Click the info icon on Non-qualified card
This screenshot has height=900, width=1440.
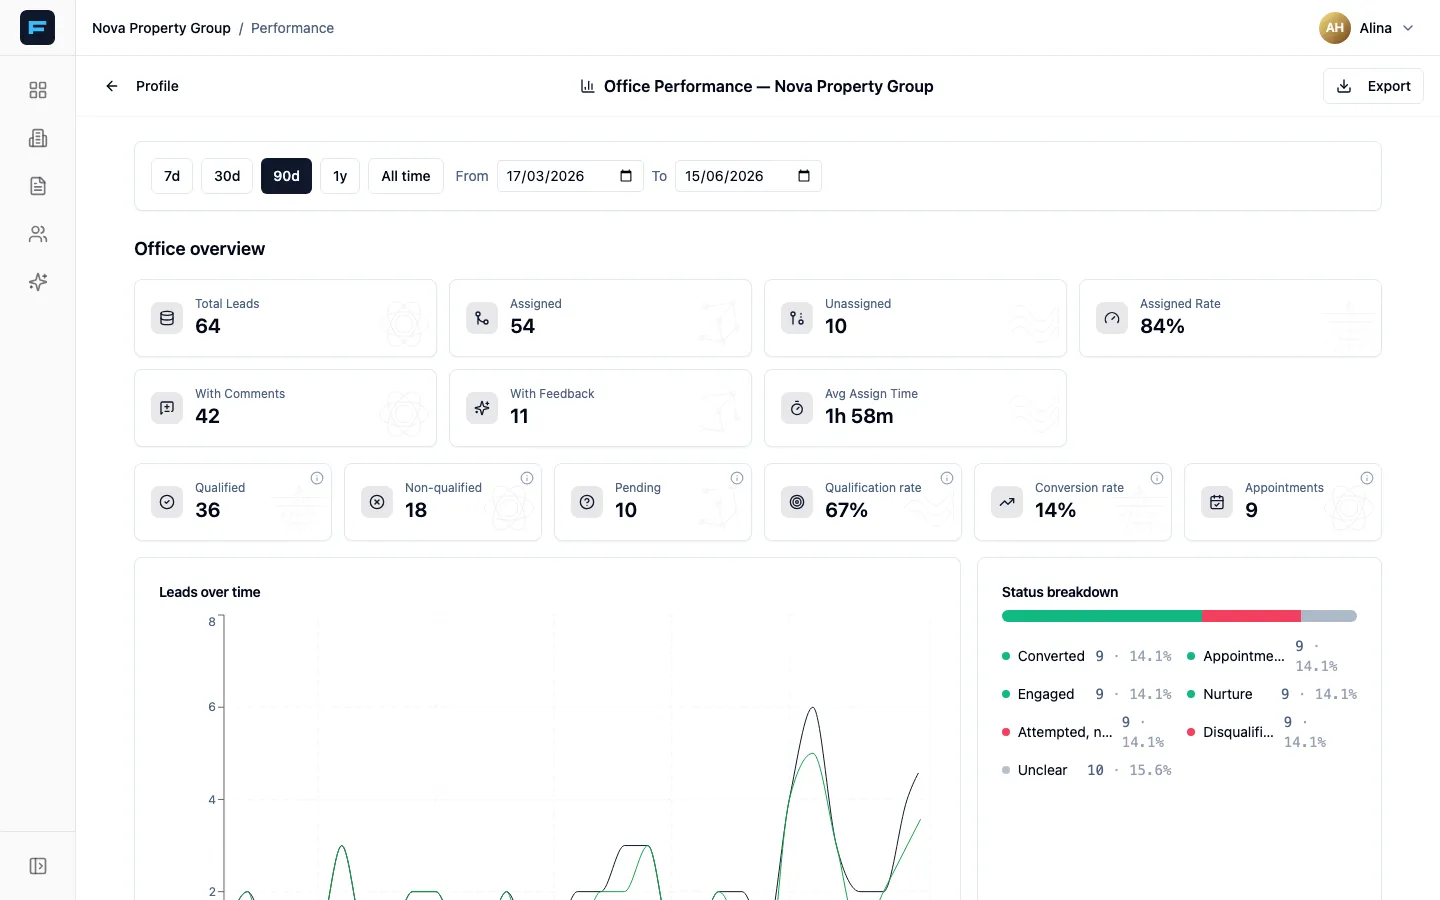click(527, 478)
